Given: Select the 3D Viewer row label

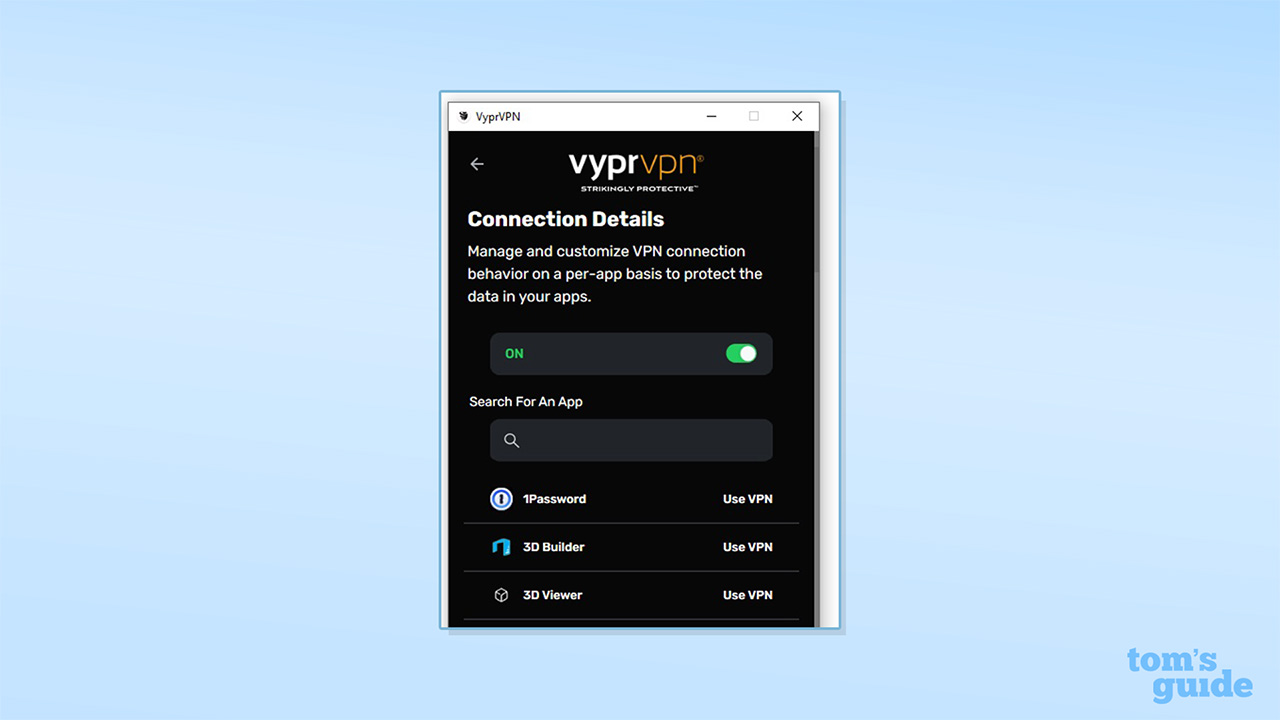Looking at the screenshot, I should click(552, 595).
